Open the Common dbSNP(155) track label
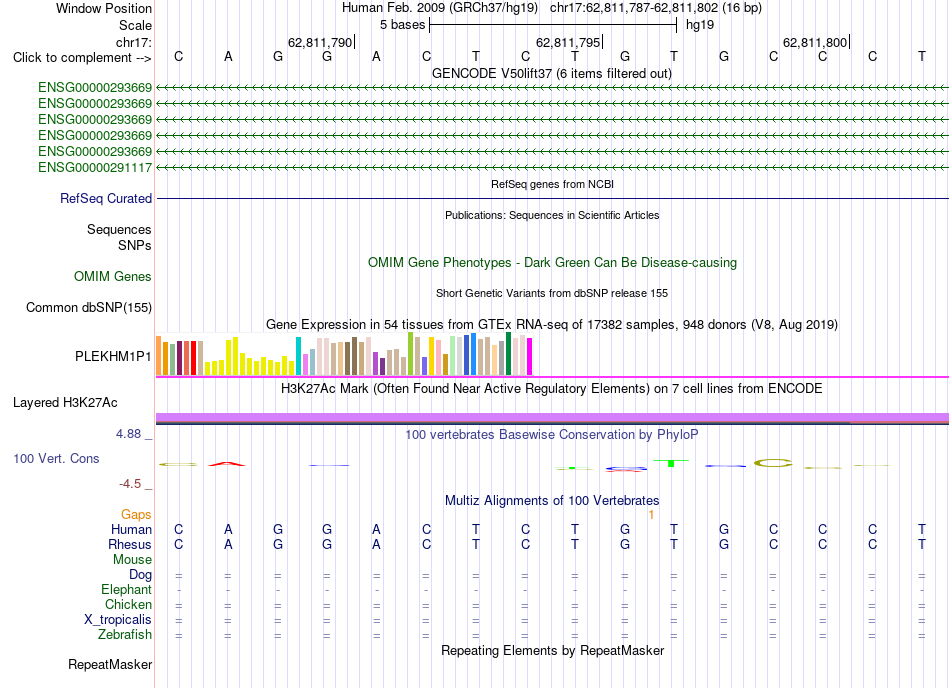The width and height of the screenshot is (950, 688). tap(89, 308)
